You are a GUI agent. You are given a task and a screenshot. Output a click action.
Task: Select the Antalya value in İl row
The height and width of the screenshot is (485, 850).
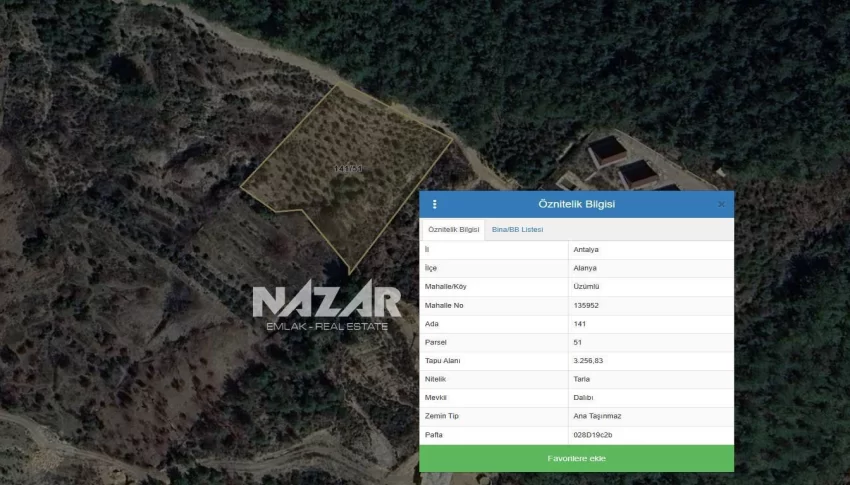pos(586,249)
